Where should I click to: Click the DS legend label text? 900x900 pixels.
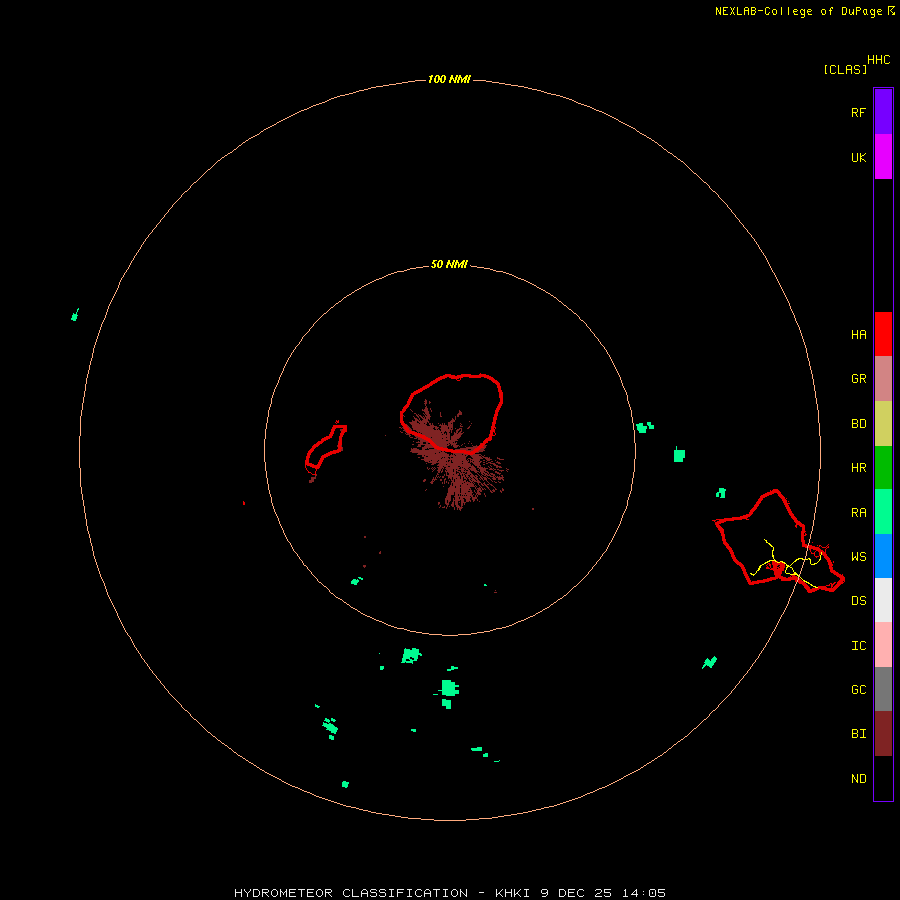coord(859,601)
